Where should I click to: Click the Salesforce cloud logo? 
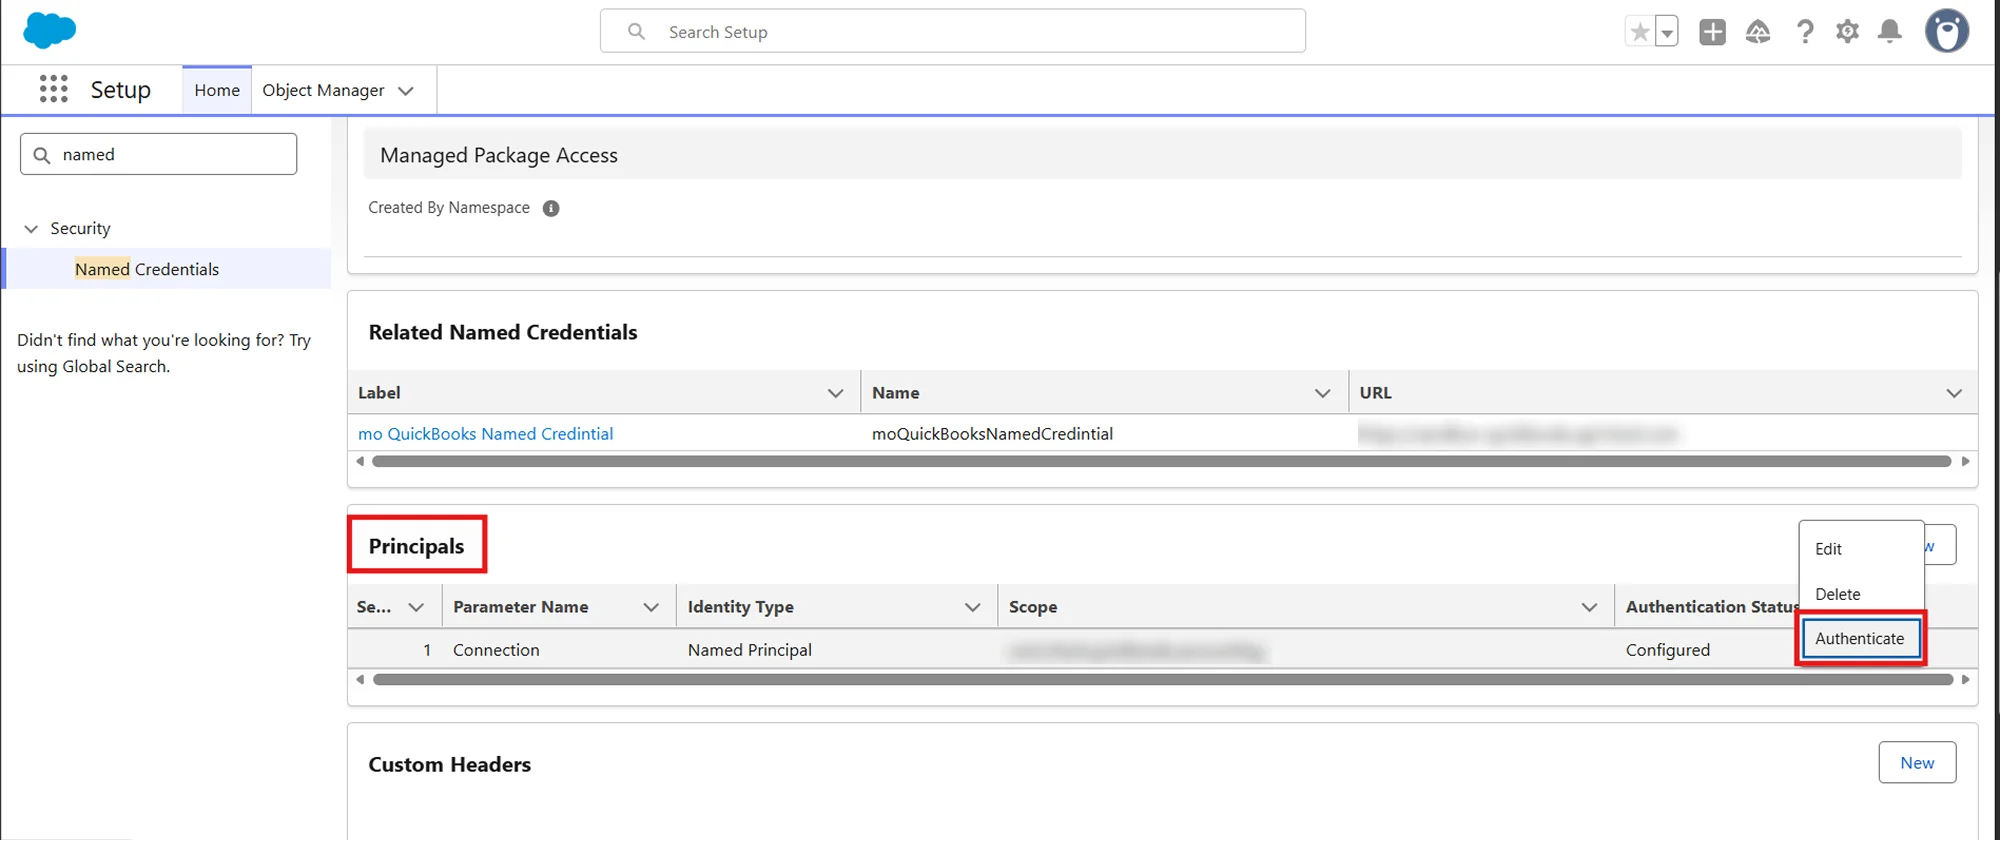point(49,31)
